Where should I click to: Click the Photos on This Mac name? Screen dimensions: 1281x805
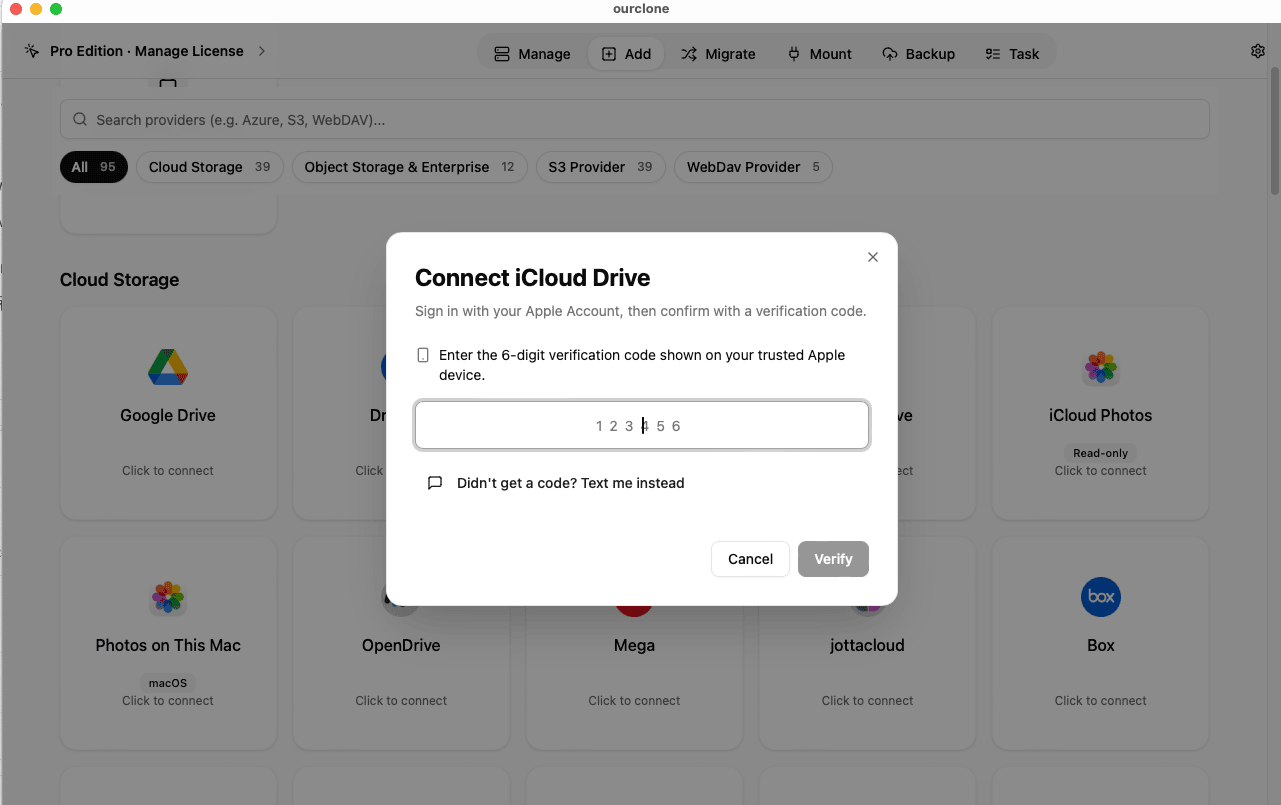168,645
